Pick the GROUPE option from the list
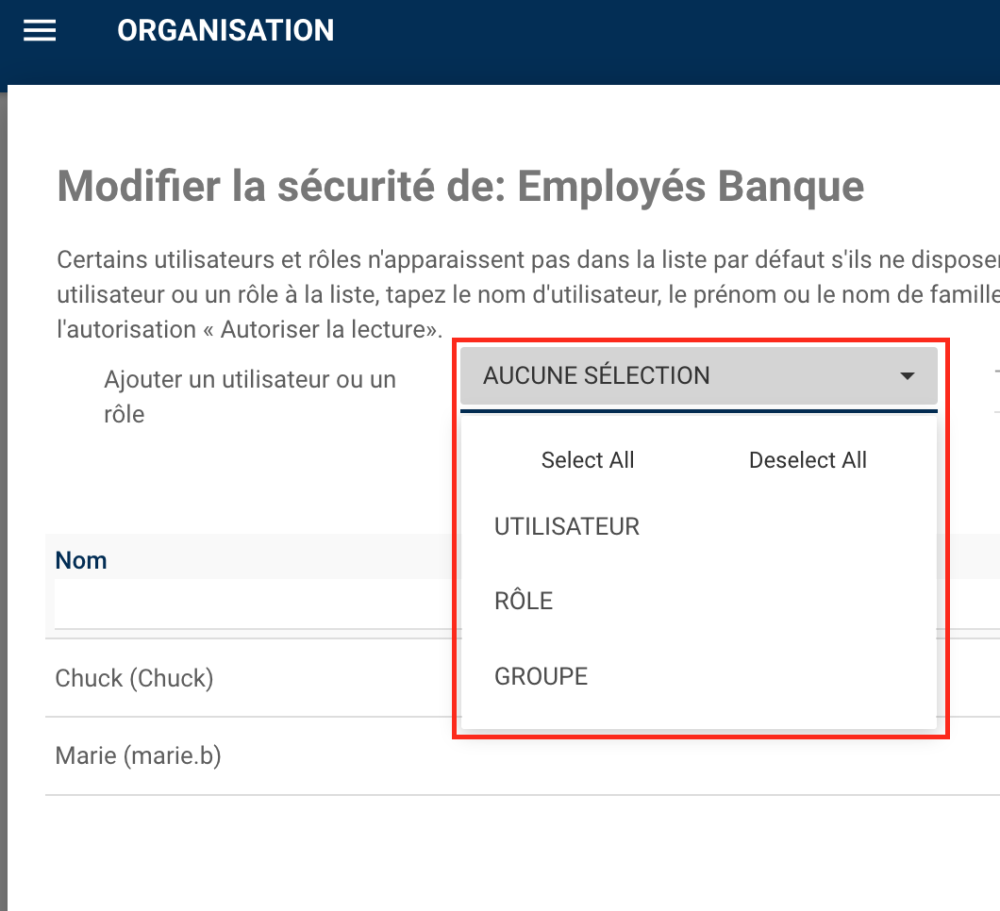 541,677
